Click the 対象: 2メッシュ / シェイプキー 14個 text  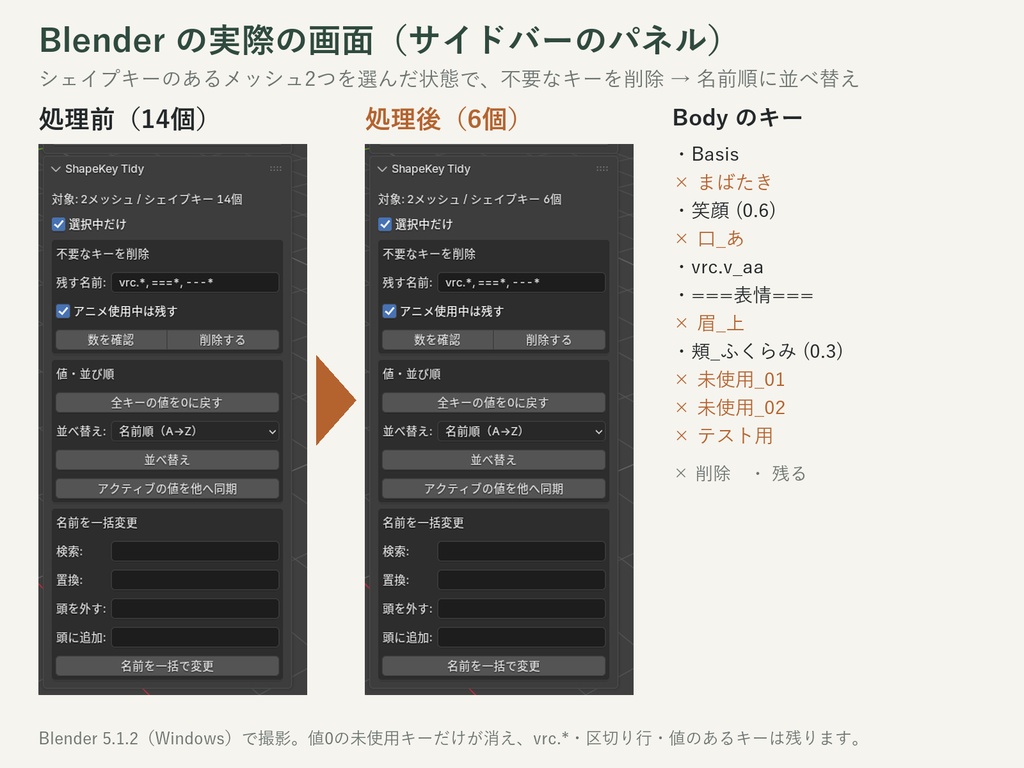click(x=147, y=200)
